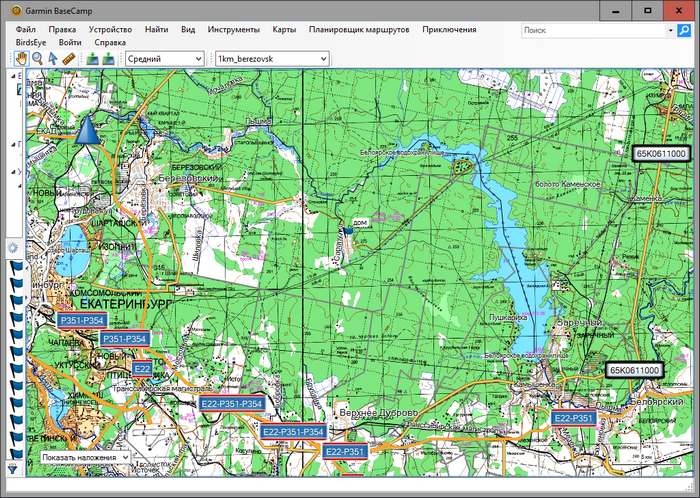Select the Zoom magnifier tool
700x498 pixels.
38,59
